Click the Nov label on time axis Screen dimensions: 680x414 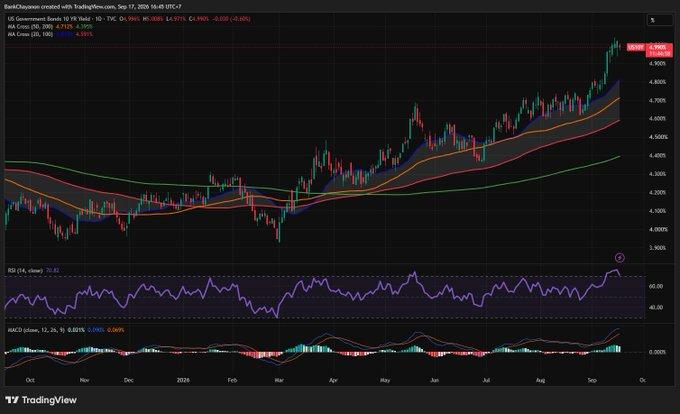(85, 380)
